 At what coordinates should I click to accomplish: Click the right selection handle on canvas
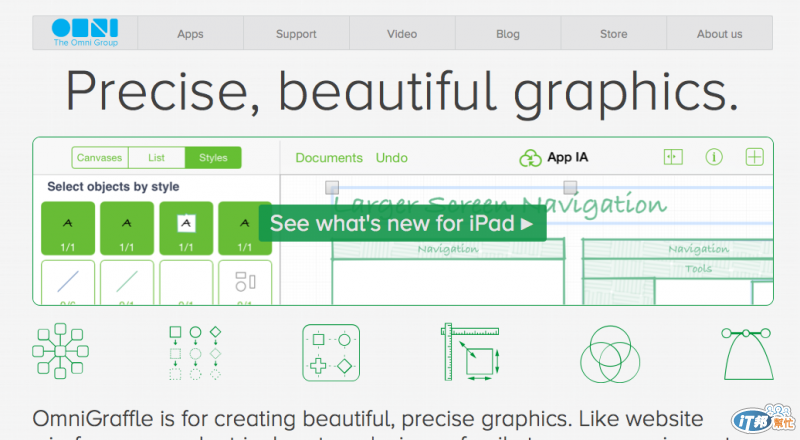(x=570, y=187)
